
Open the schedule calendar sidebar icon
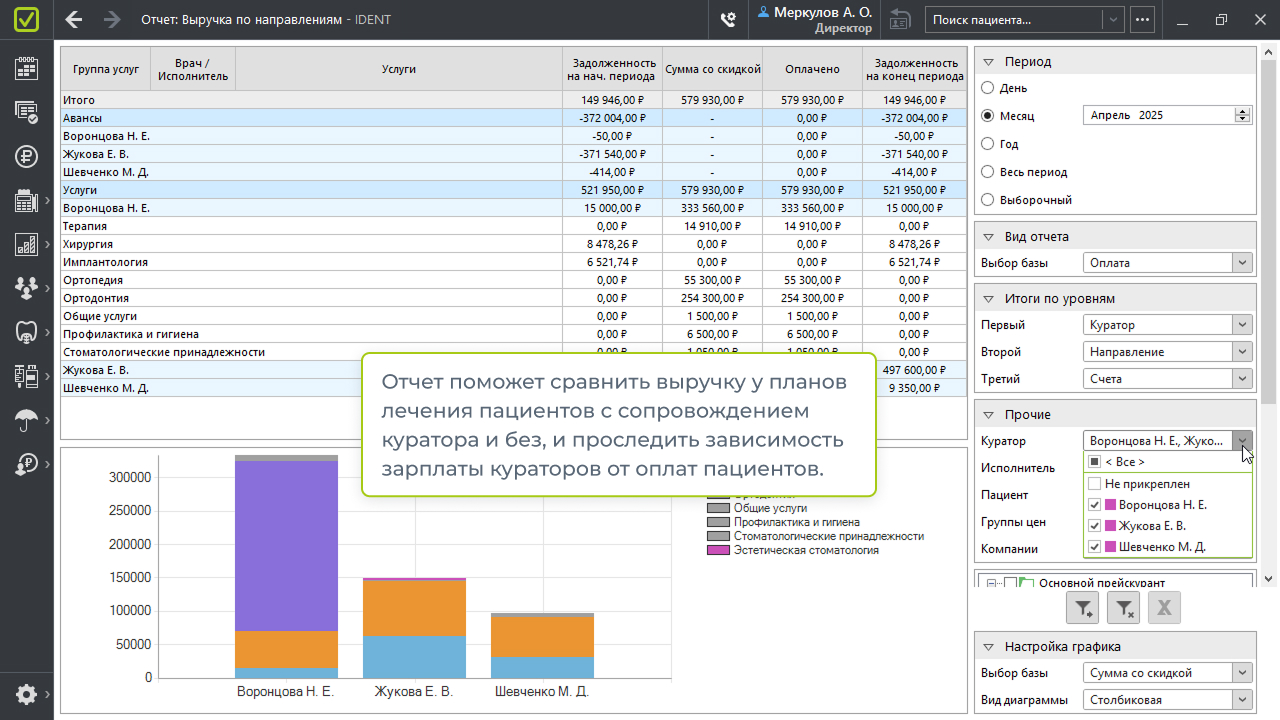tap(27, 68)
